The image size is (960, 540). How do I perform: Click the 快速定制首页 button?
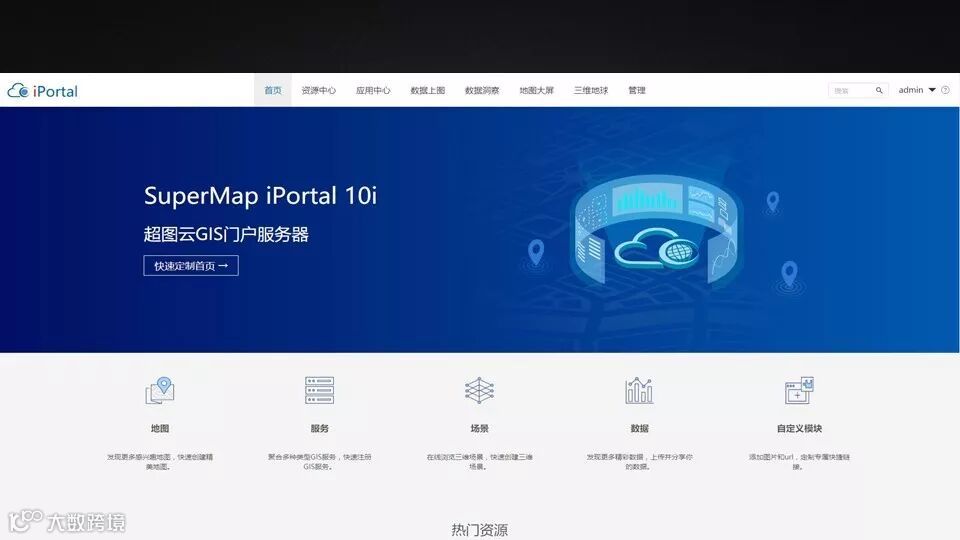point(191,266)
